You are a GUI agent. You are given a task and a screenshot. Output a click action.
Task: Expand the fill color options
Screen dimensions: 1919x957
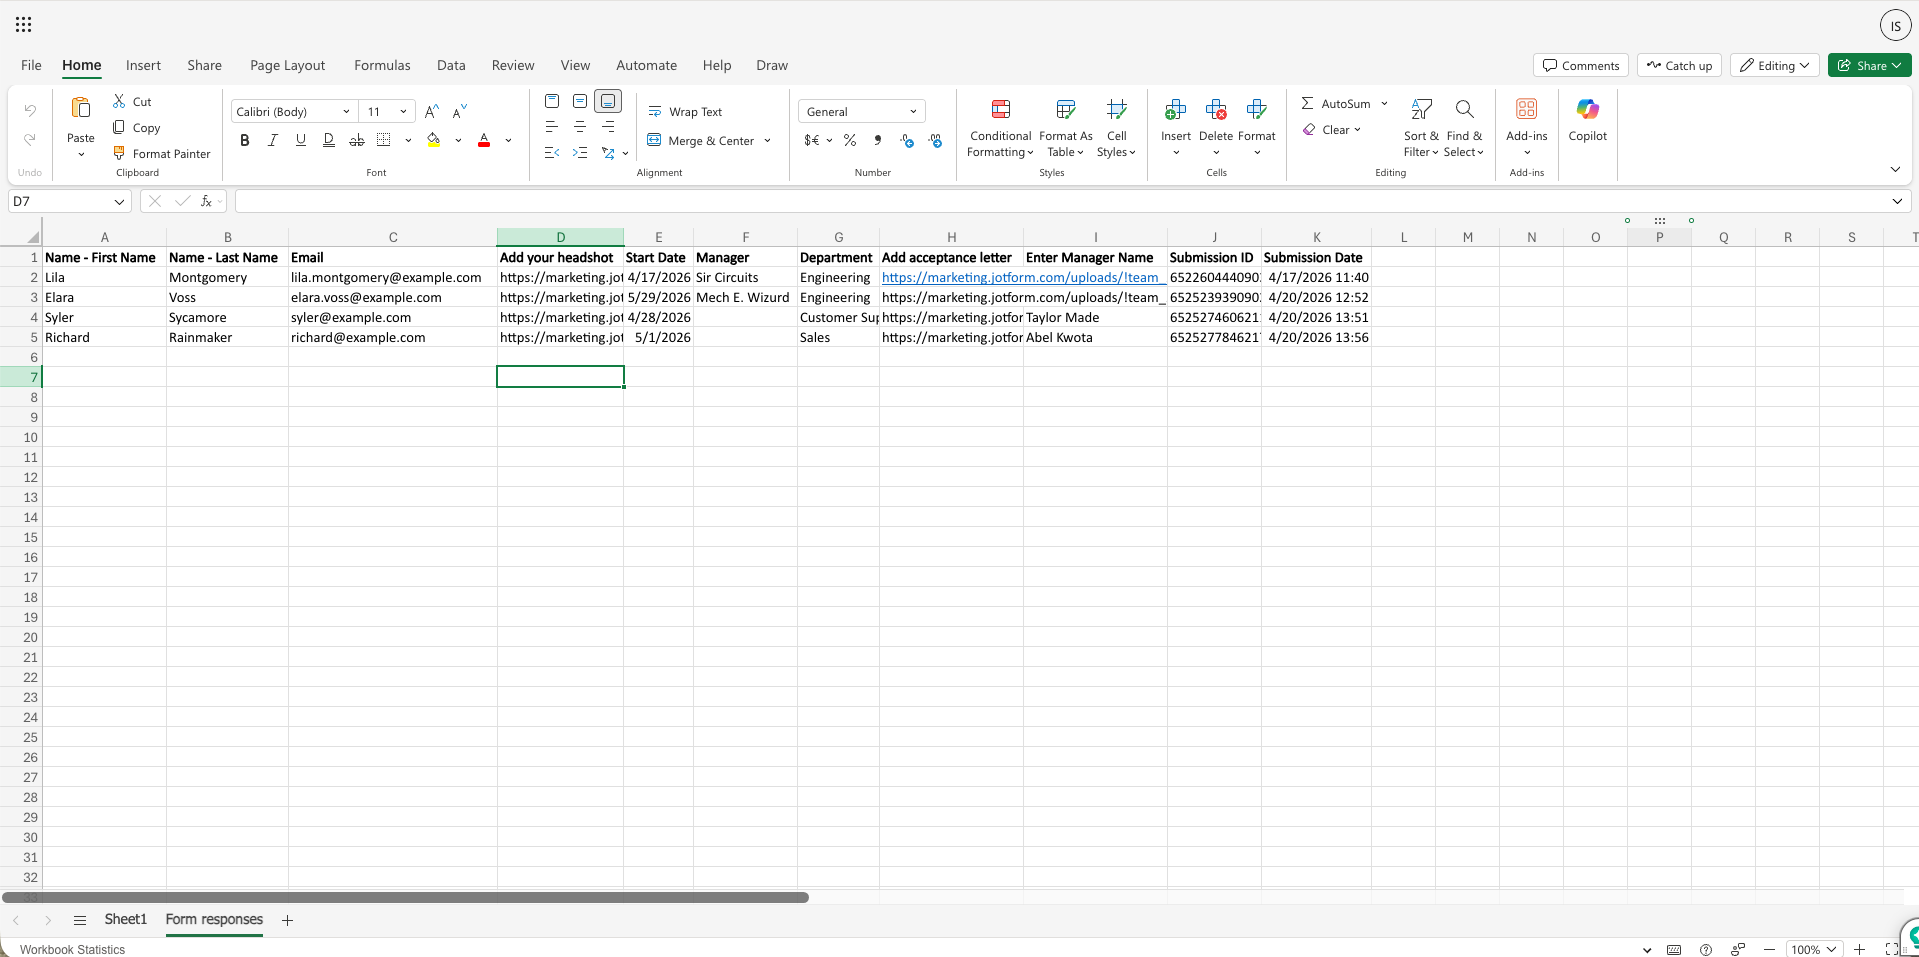tap(459, 140)
